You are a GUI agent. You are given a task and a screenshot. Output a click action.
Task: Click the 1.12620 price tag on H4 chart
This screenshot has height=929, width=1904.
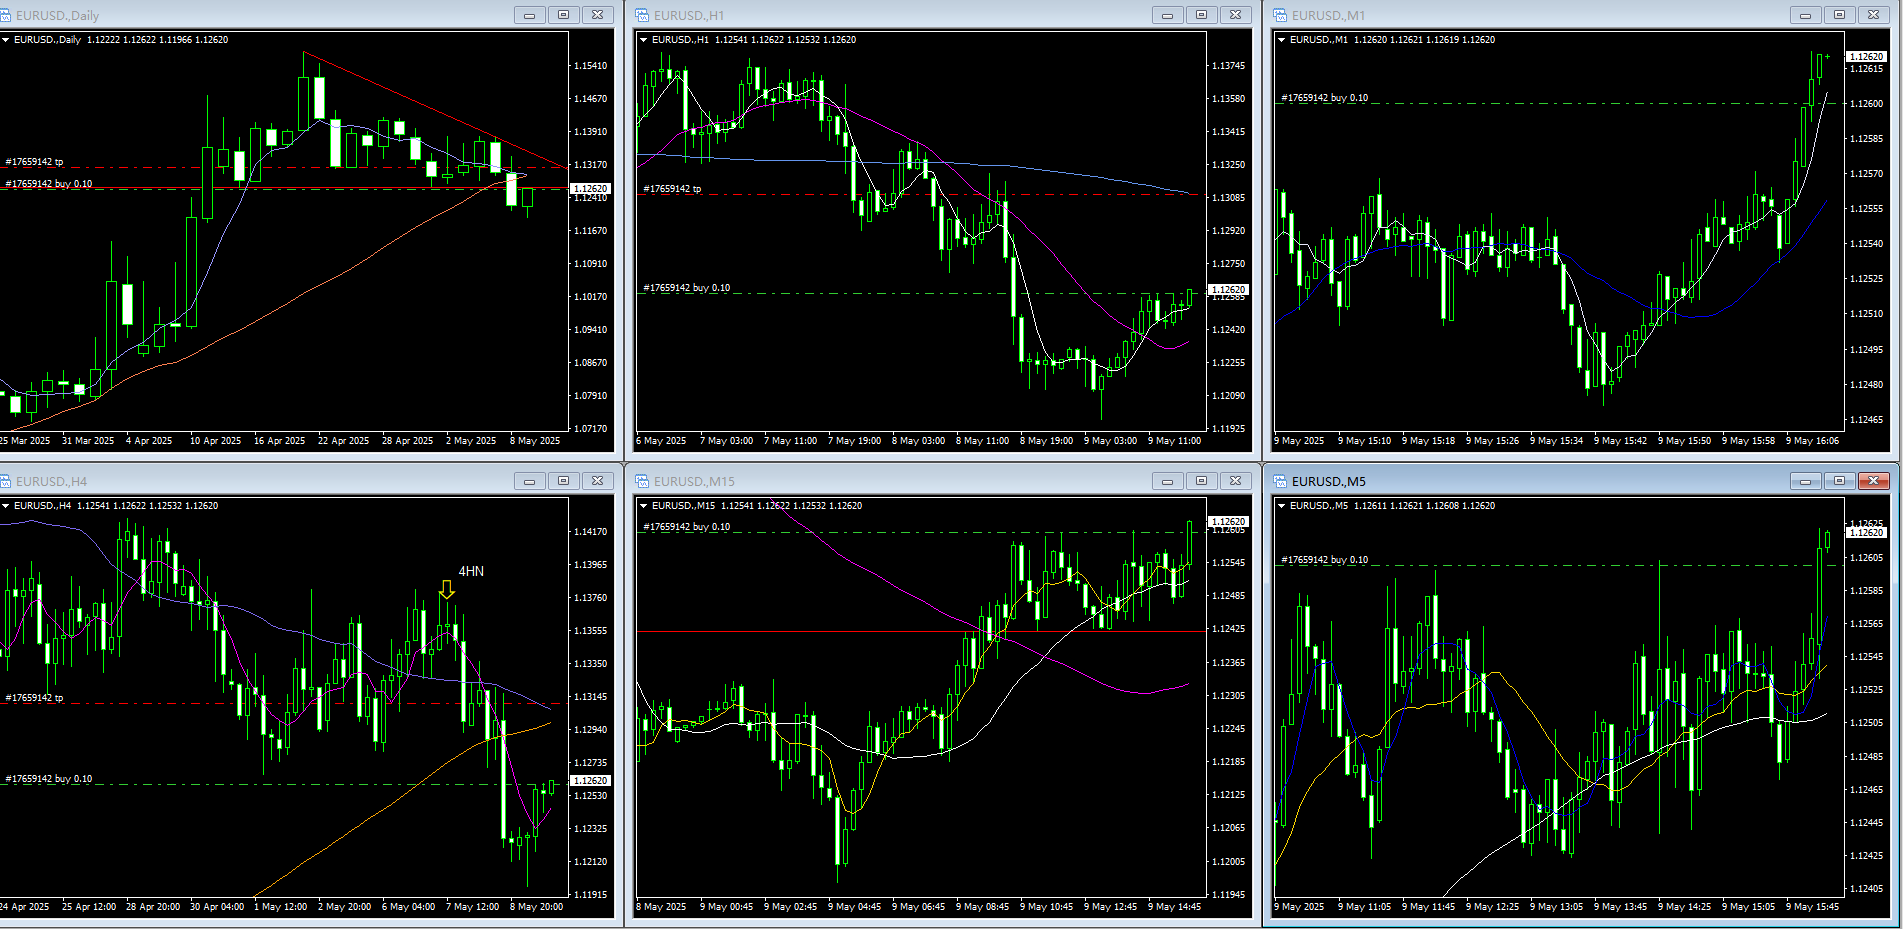[590, 780]
